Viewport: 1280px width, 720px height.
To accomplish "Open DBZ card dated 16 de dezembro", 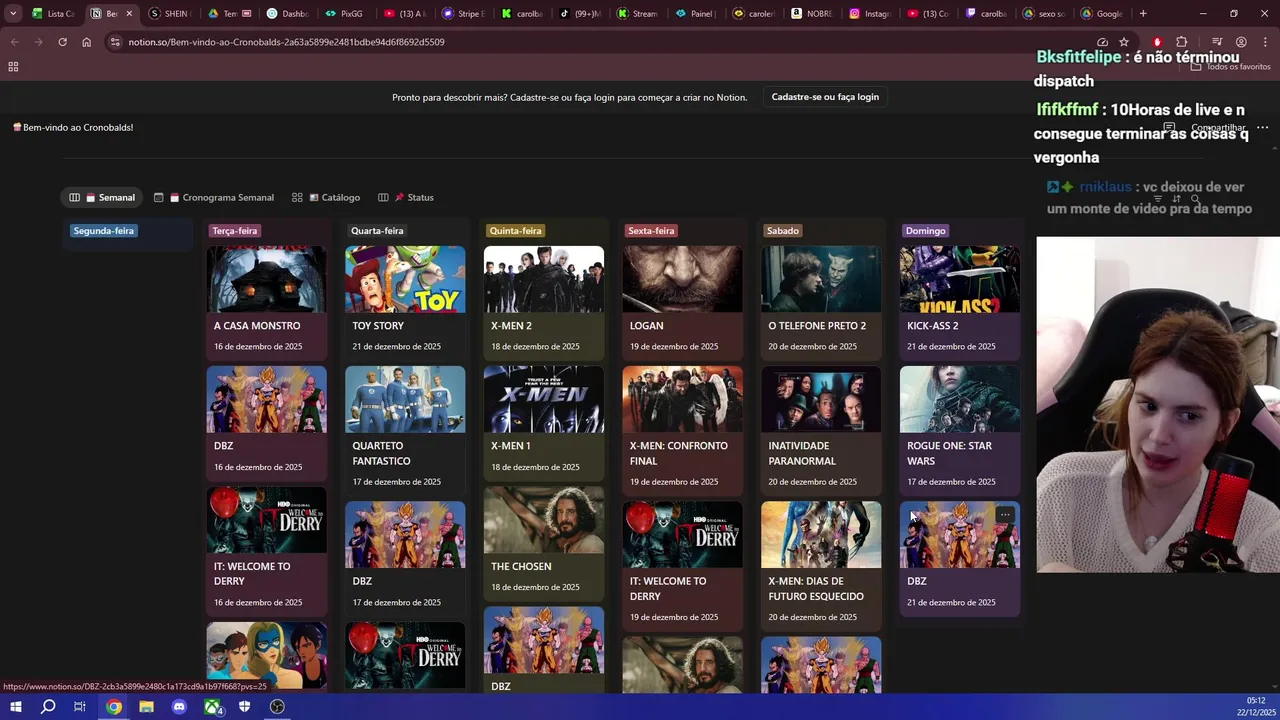I will pos(266,423).
